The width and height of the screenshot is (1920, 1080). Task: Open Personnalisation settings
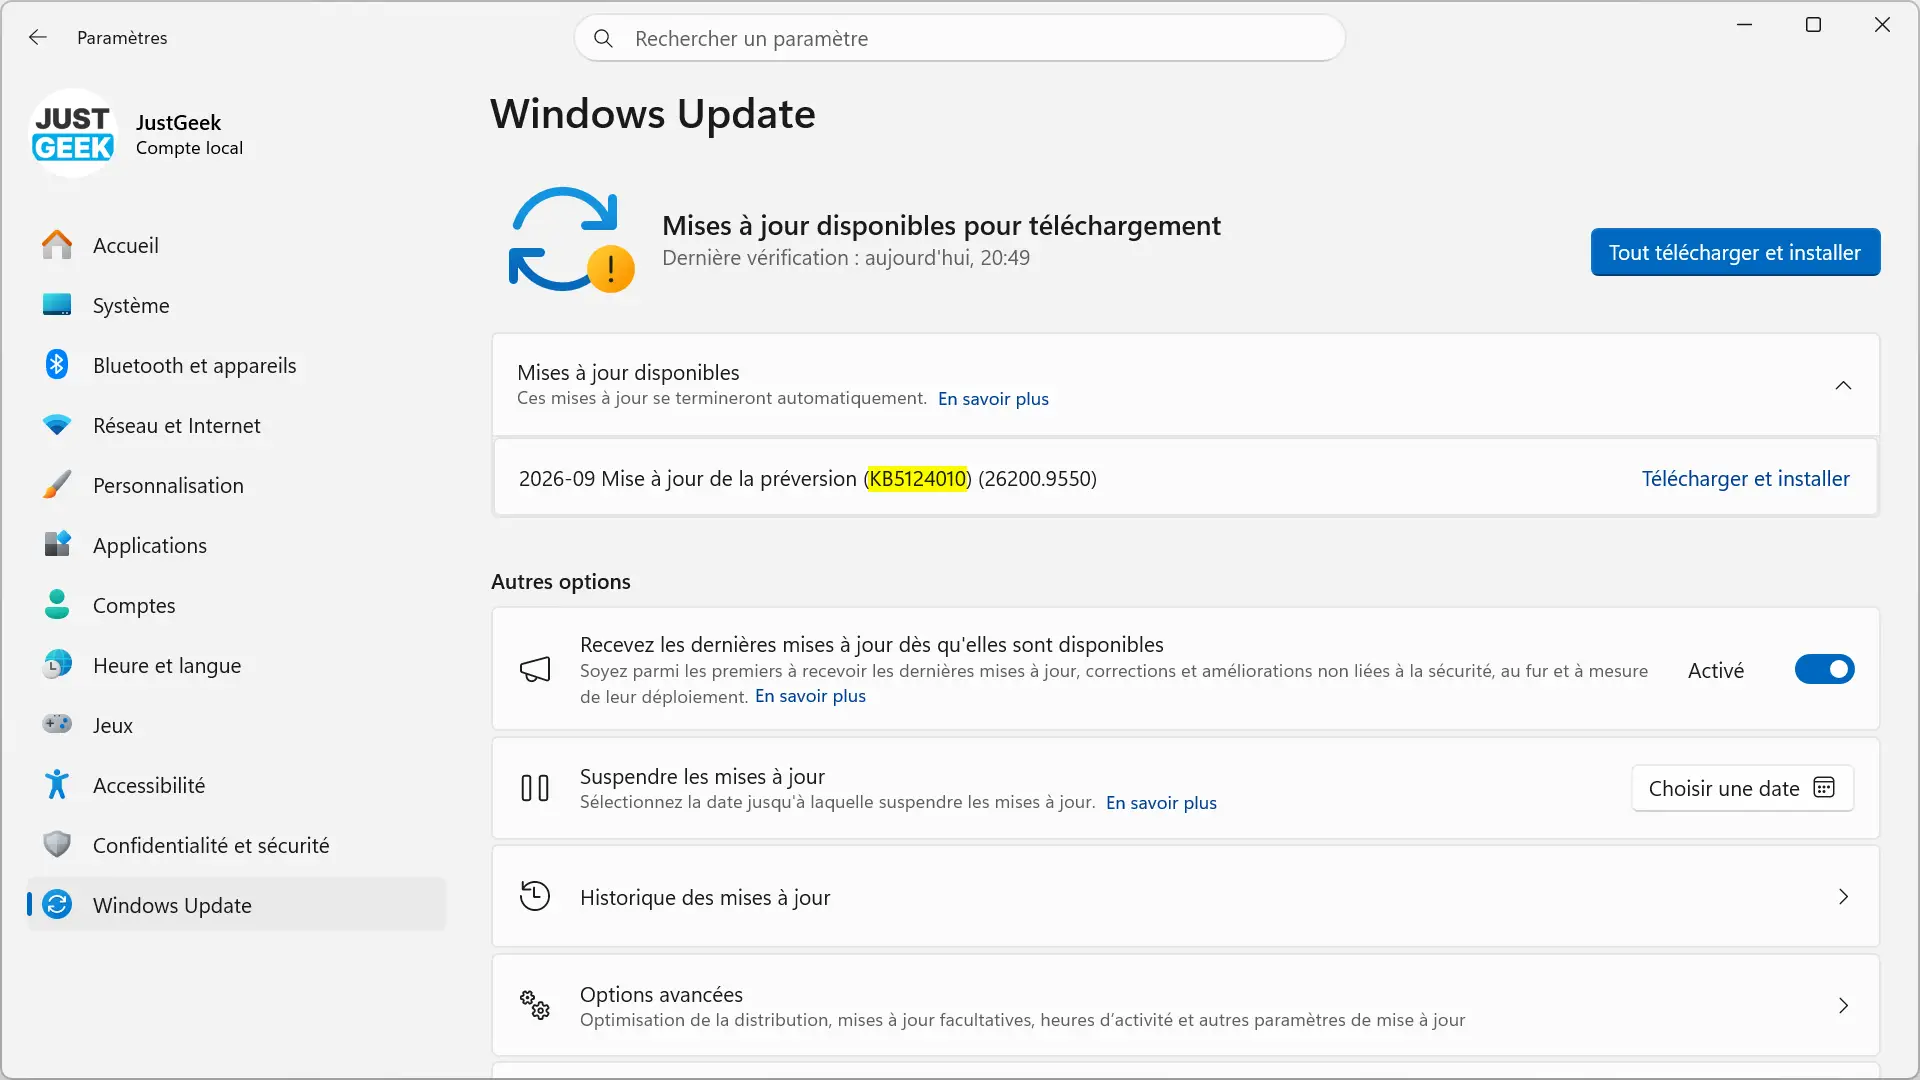236,485
